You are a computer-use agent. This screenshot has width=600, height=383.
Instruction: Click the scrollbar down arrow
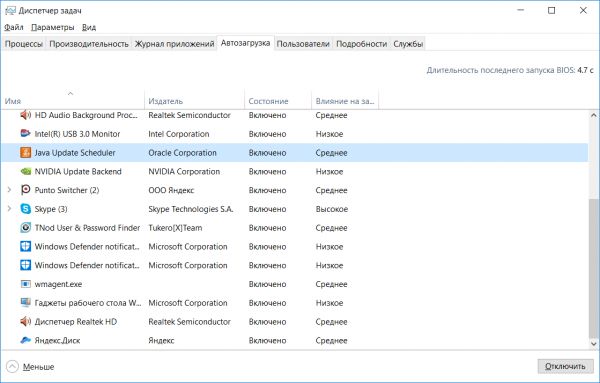(x=593, y=344)
